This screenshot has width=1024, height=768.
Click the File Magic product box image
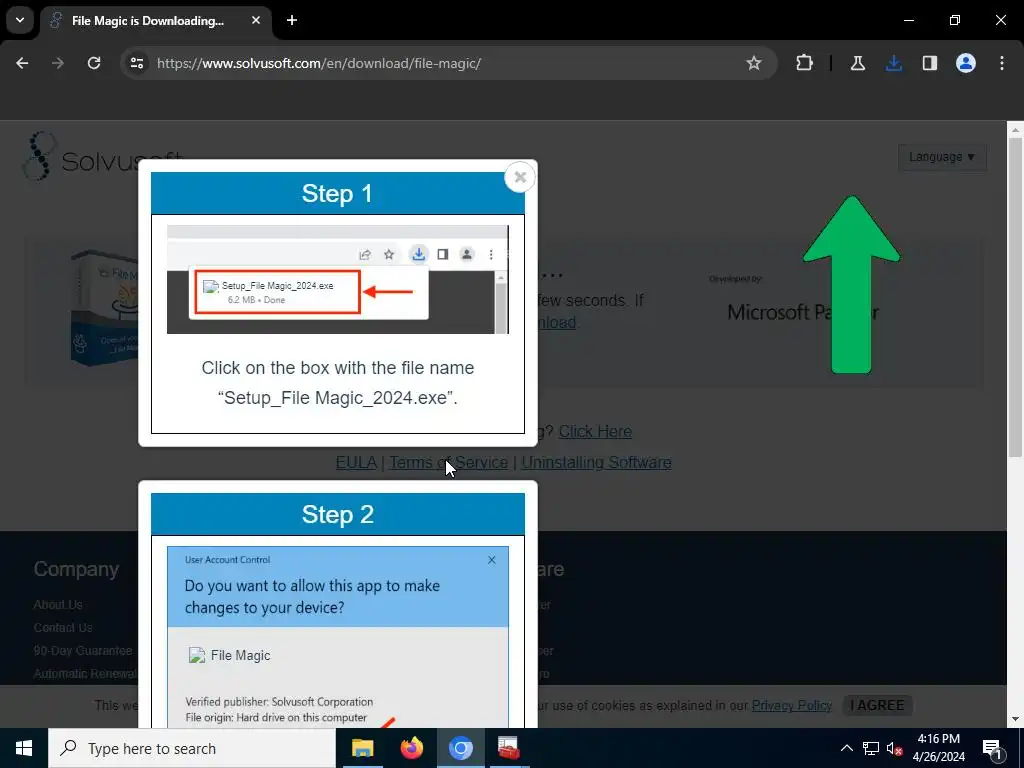click(x=104, y=307)
